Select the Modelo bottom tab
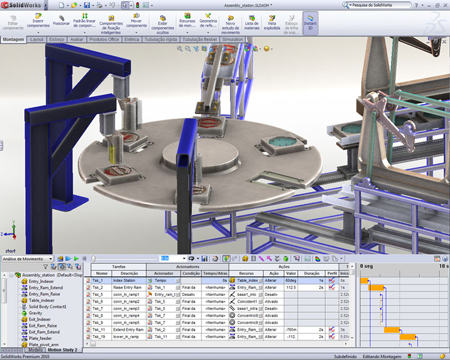Screen dimensions: 450x360 (x=35, y=350)
